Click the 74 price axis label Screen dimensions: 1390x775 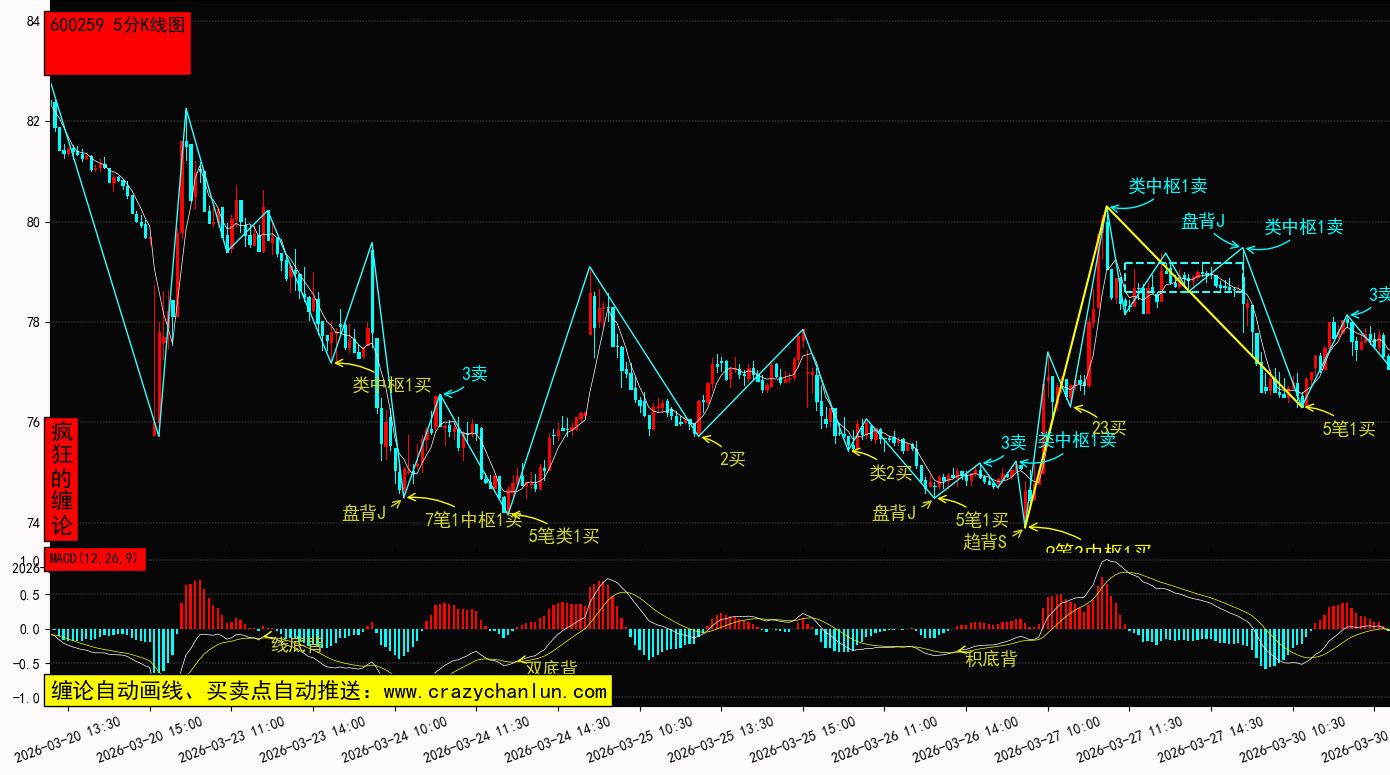(33, 523)
